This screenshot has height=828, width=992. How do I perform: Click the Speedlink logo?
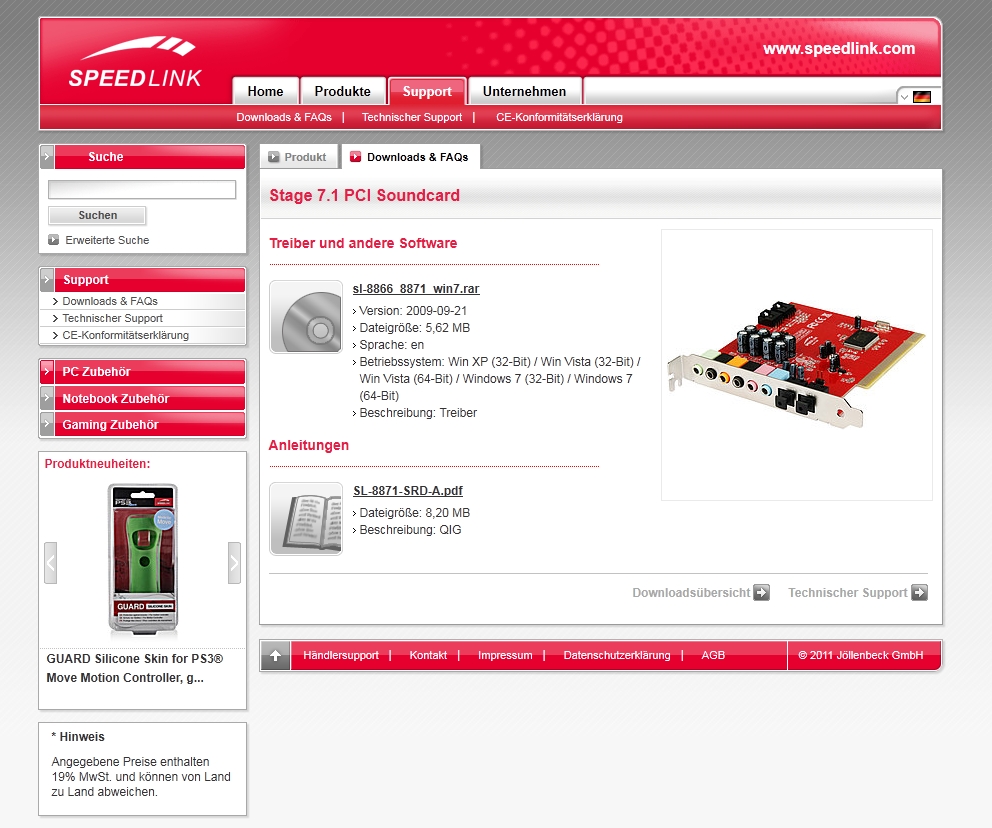click(x=135, y=63)
